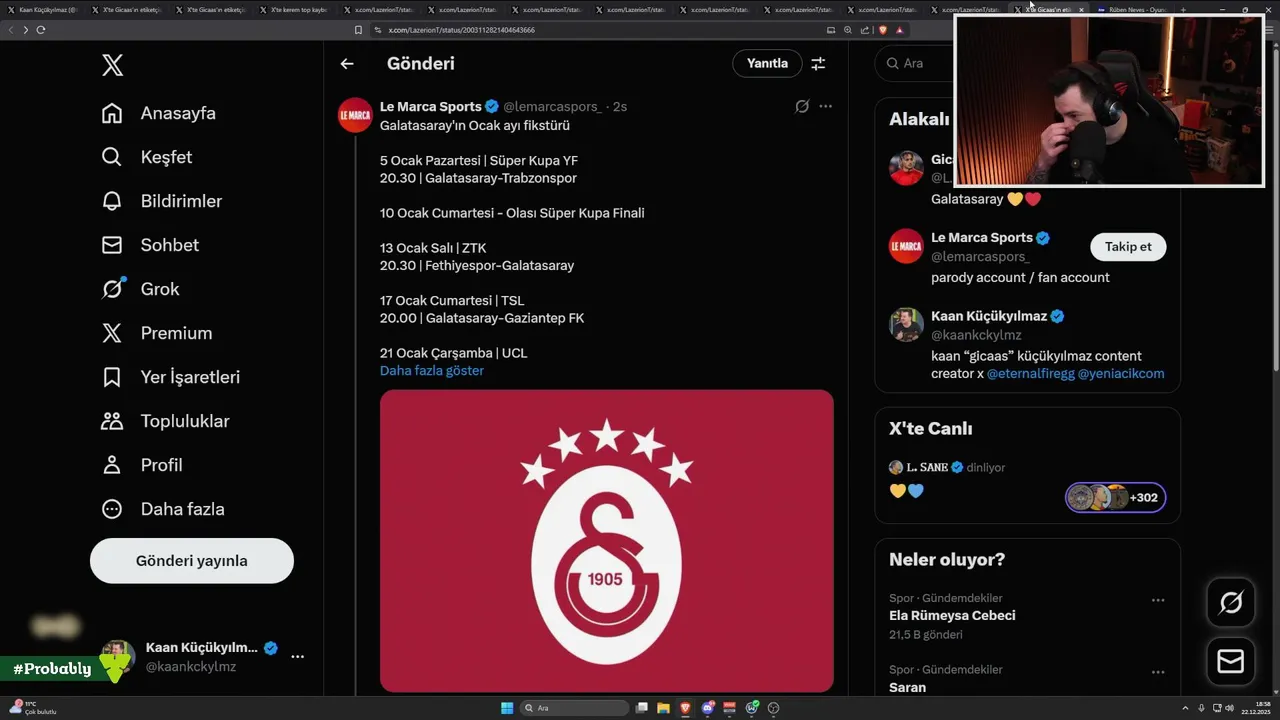
Task: Open floating Grok button
Action: point(1231,602)
